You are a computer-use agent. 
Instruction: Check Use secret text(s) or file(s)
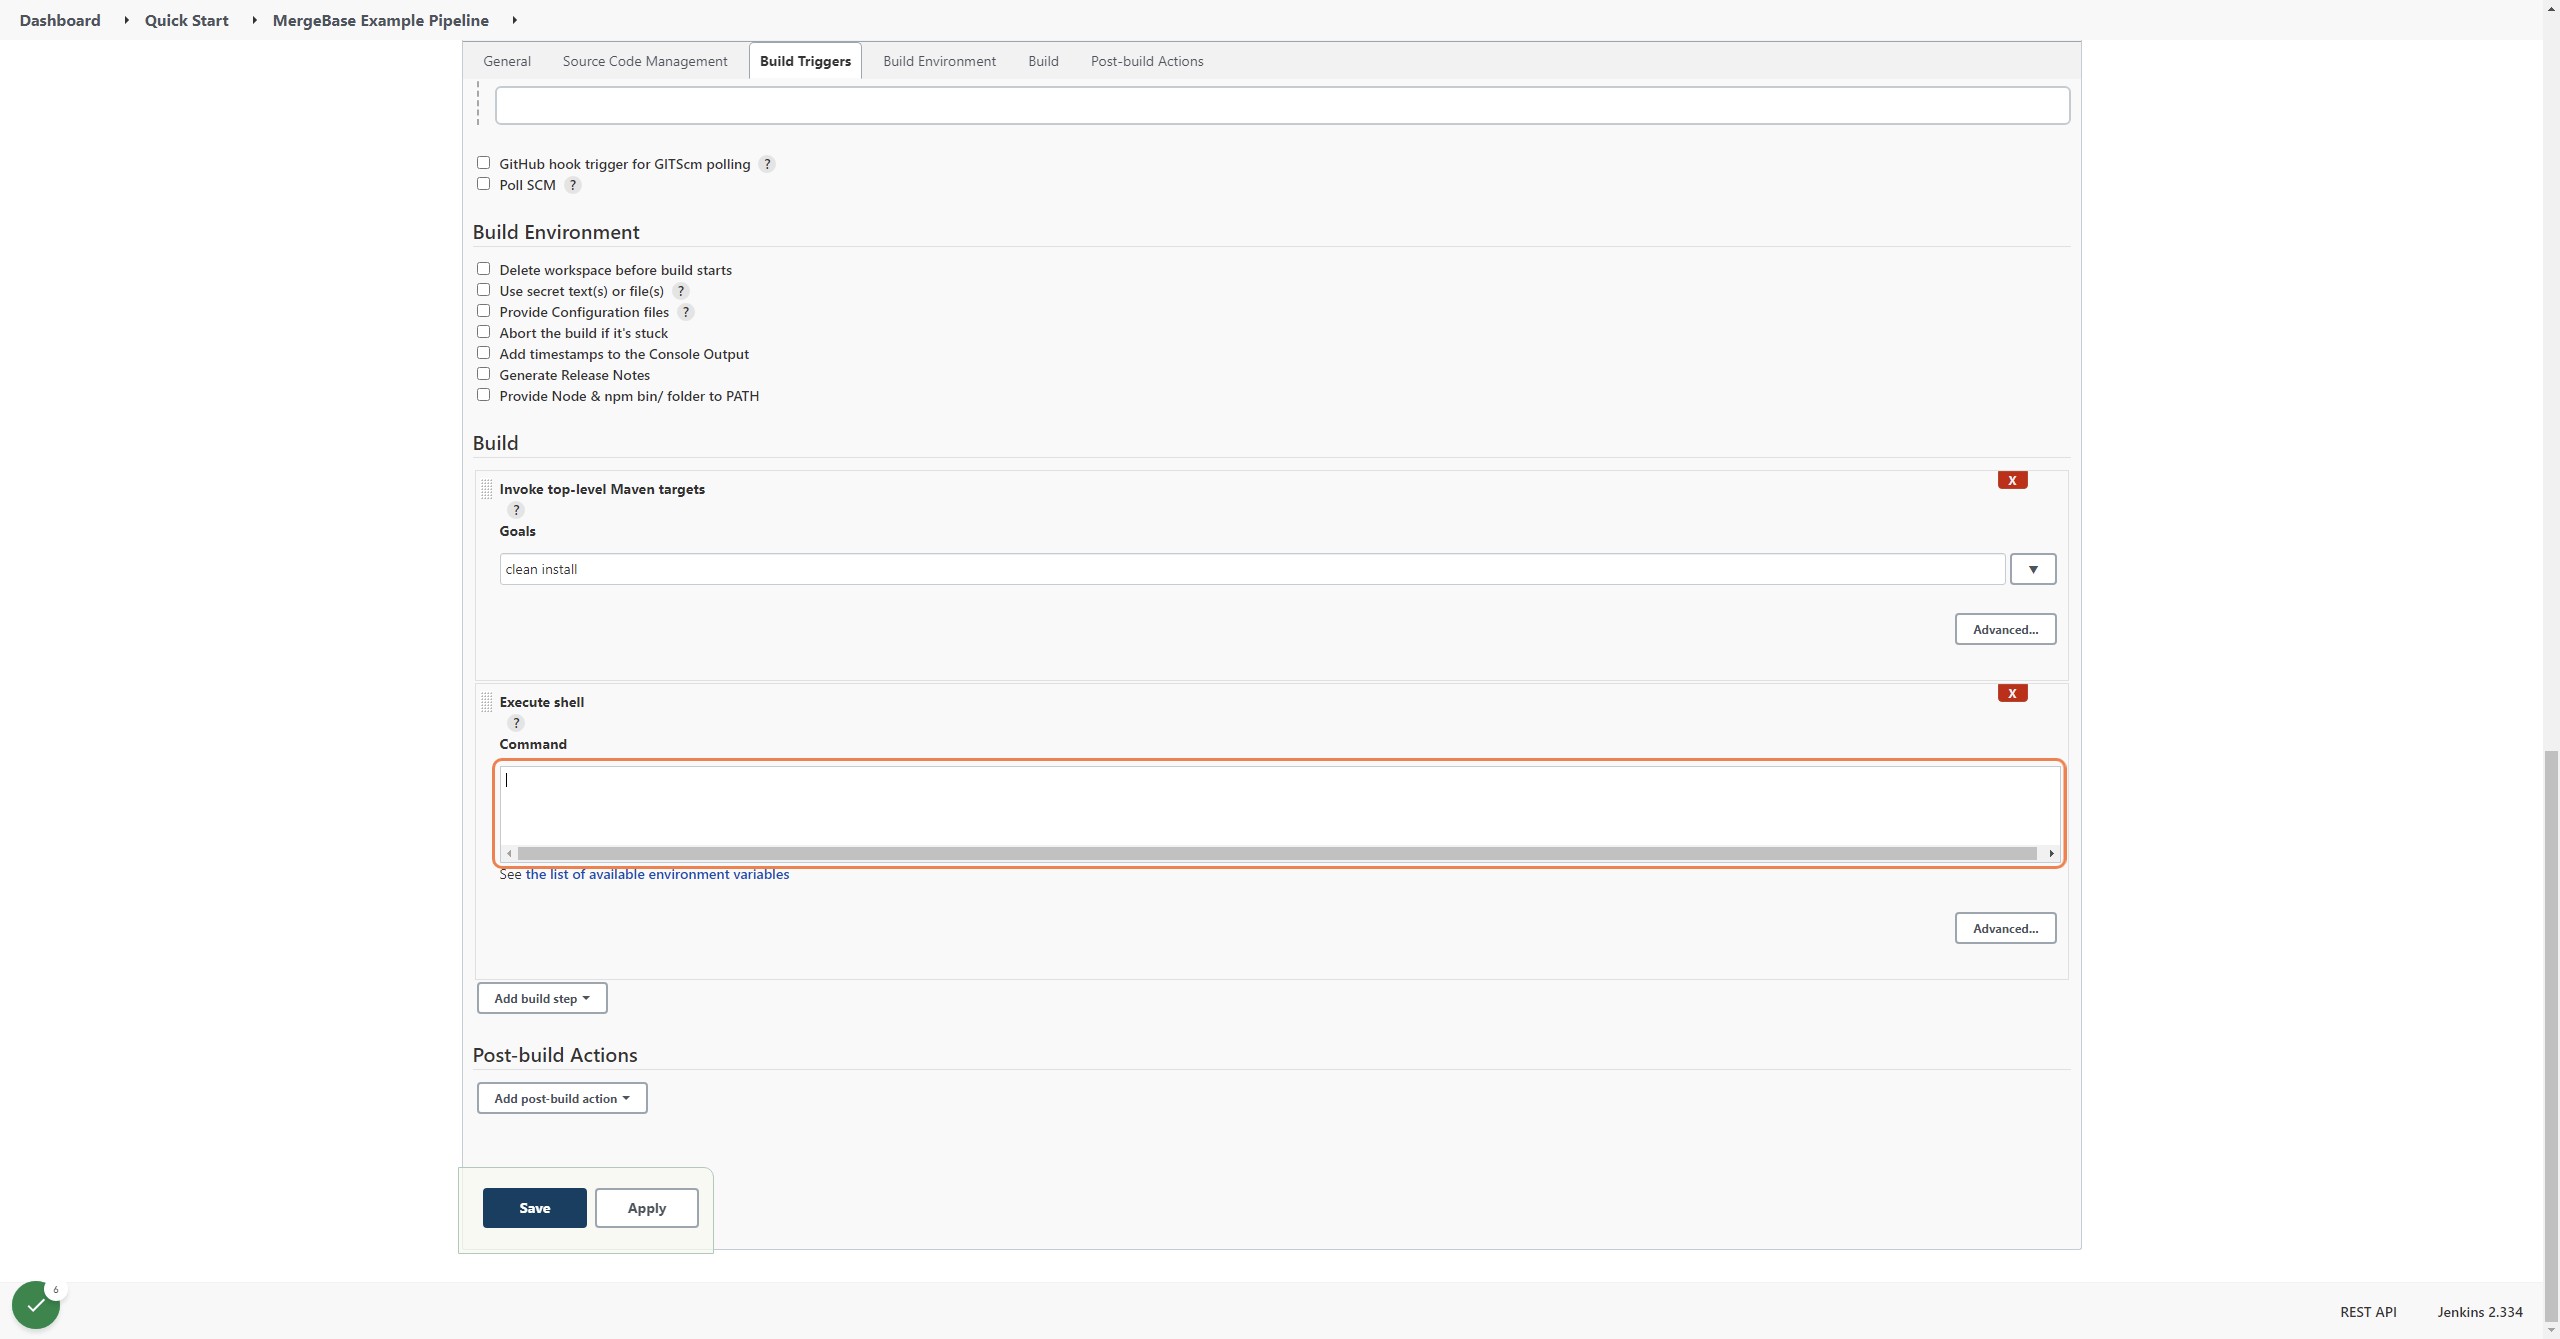483,289
